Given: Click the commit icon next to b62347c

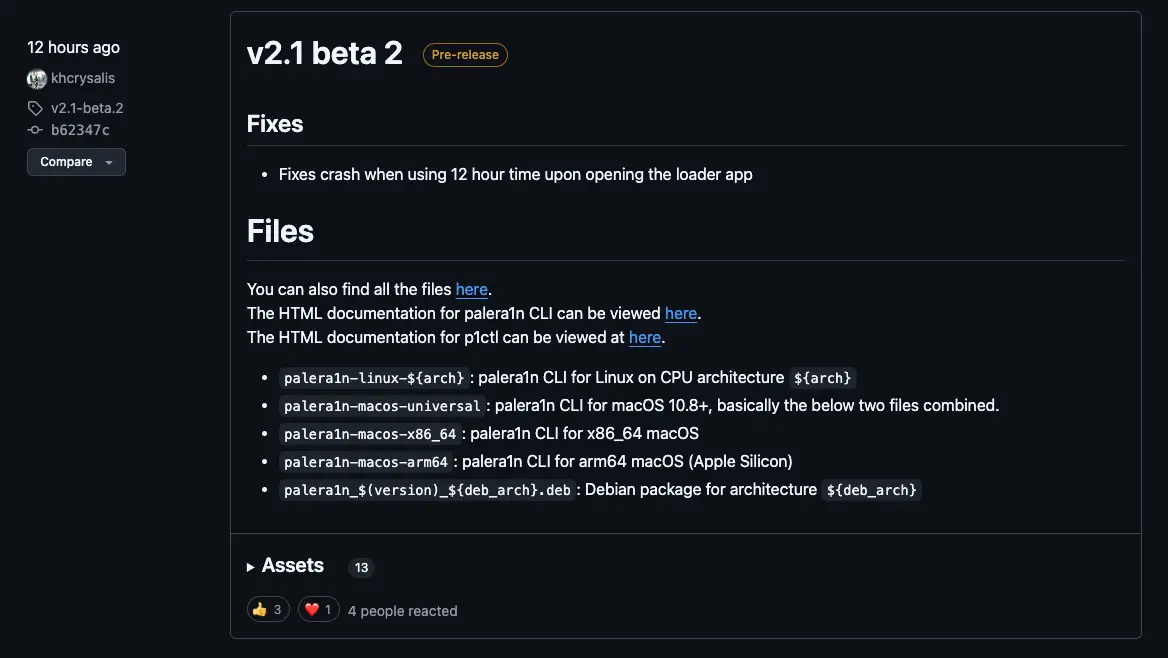Looking at the screenshot, I should (36, 129).
